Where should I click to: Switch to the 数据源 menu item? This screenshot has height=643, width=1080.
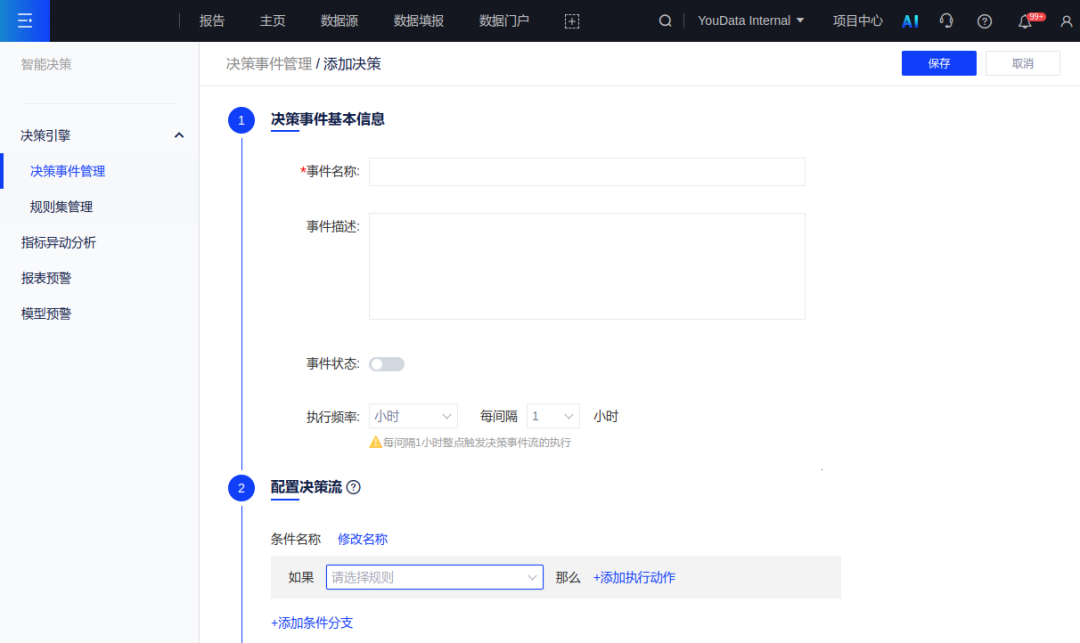pos(339,20)
